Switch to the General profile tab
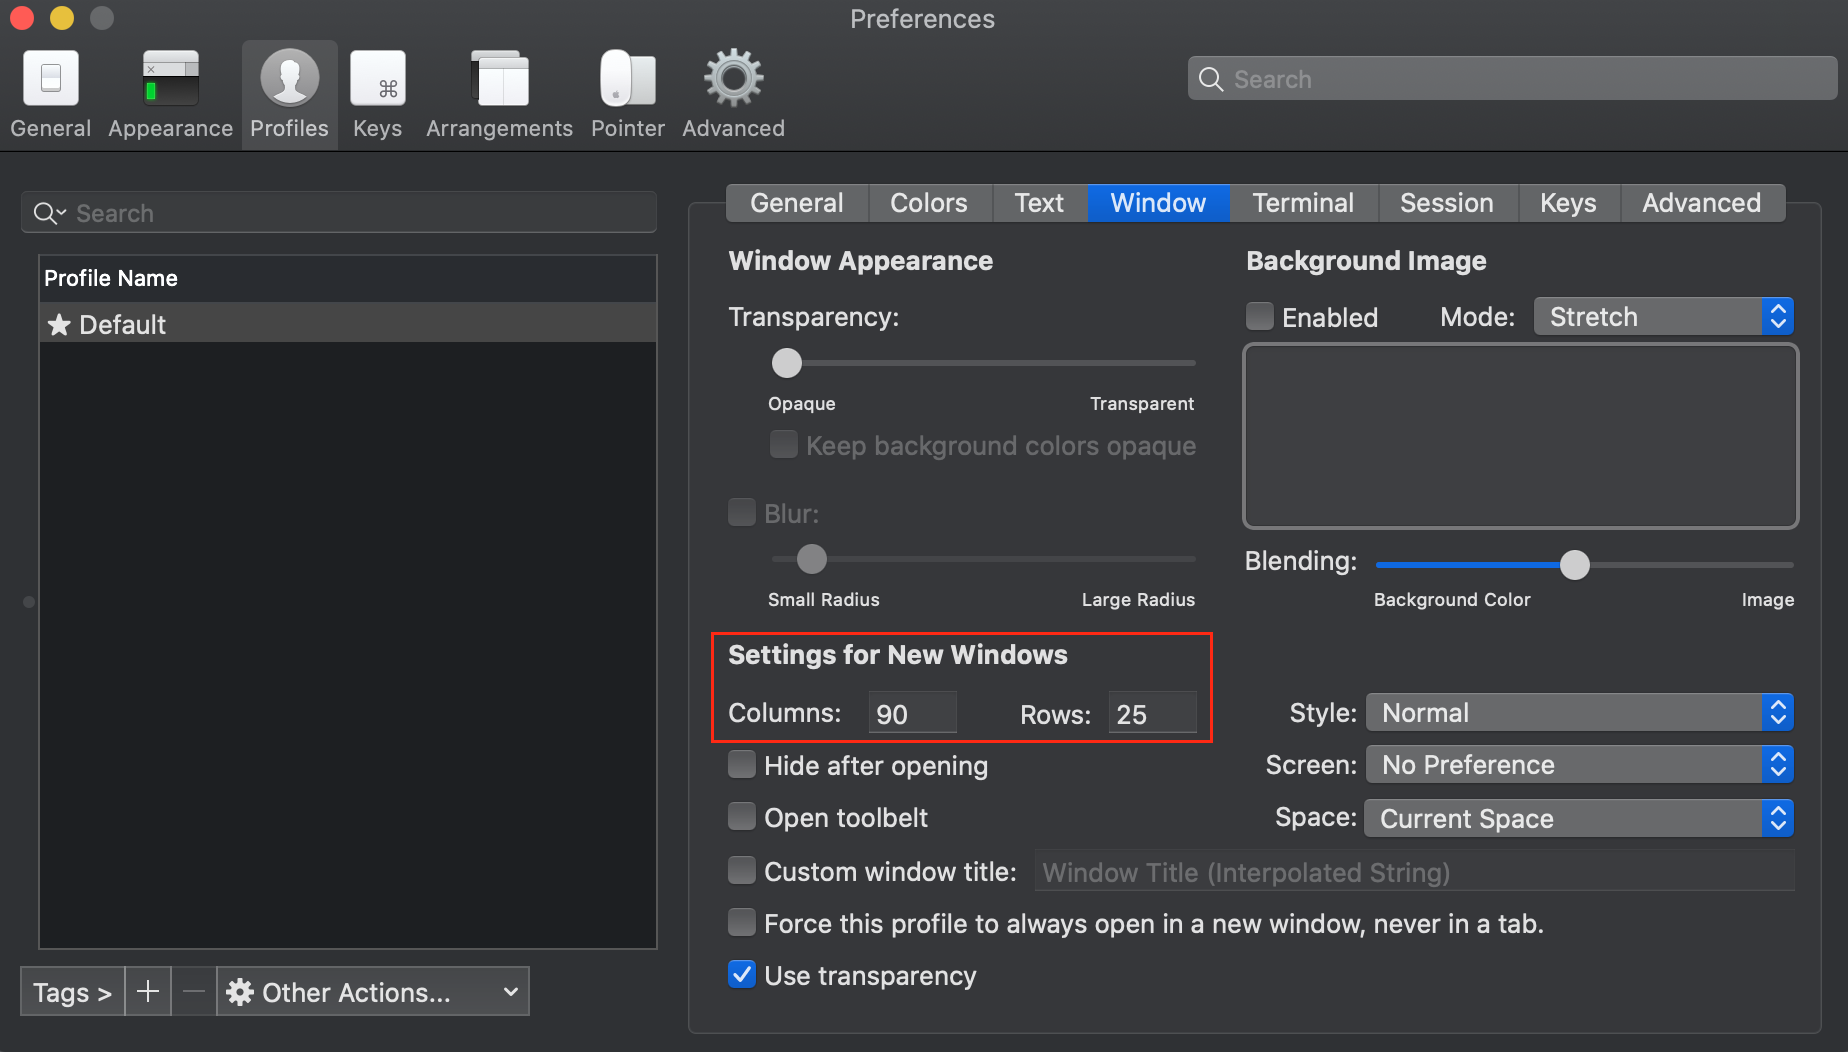 [x=797, y=203]
